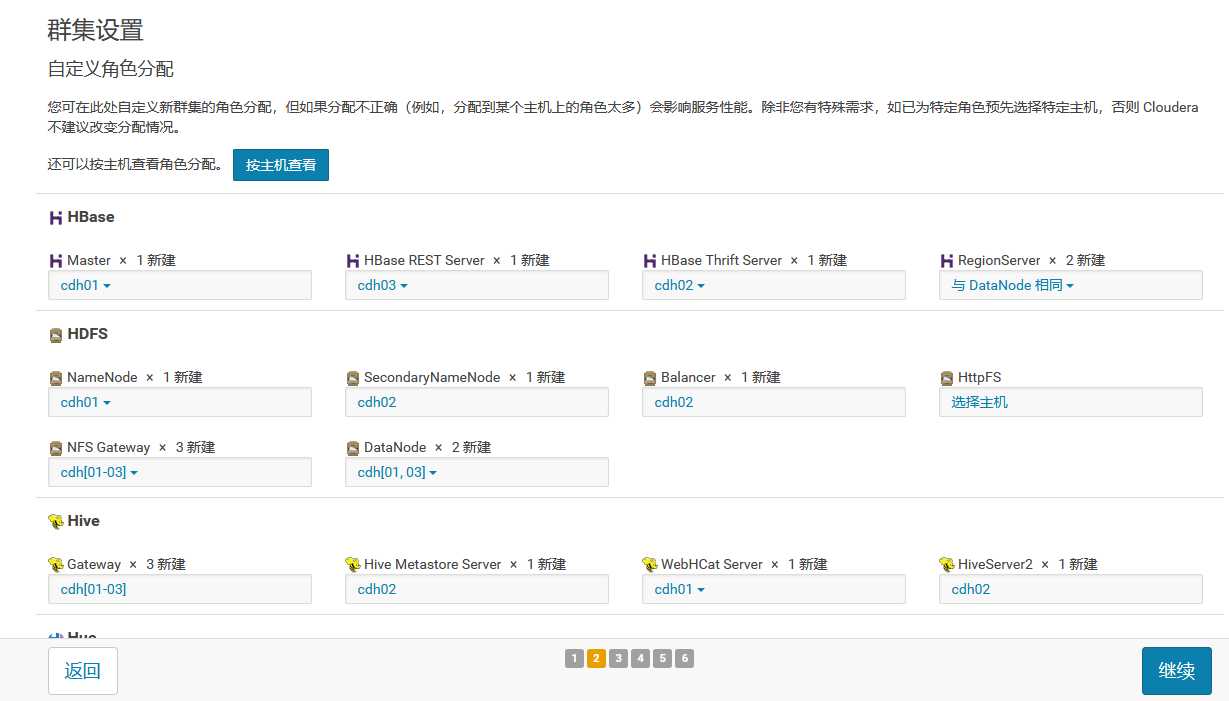The width and height of the screenshot is (1229, 701).
Task: Open the HBase Master host dropdown cdh01
Action: coord(86,285)
